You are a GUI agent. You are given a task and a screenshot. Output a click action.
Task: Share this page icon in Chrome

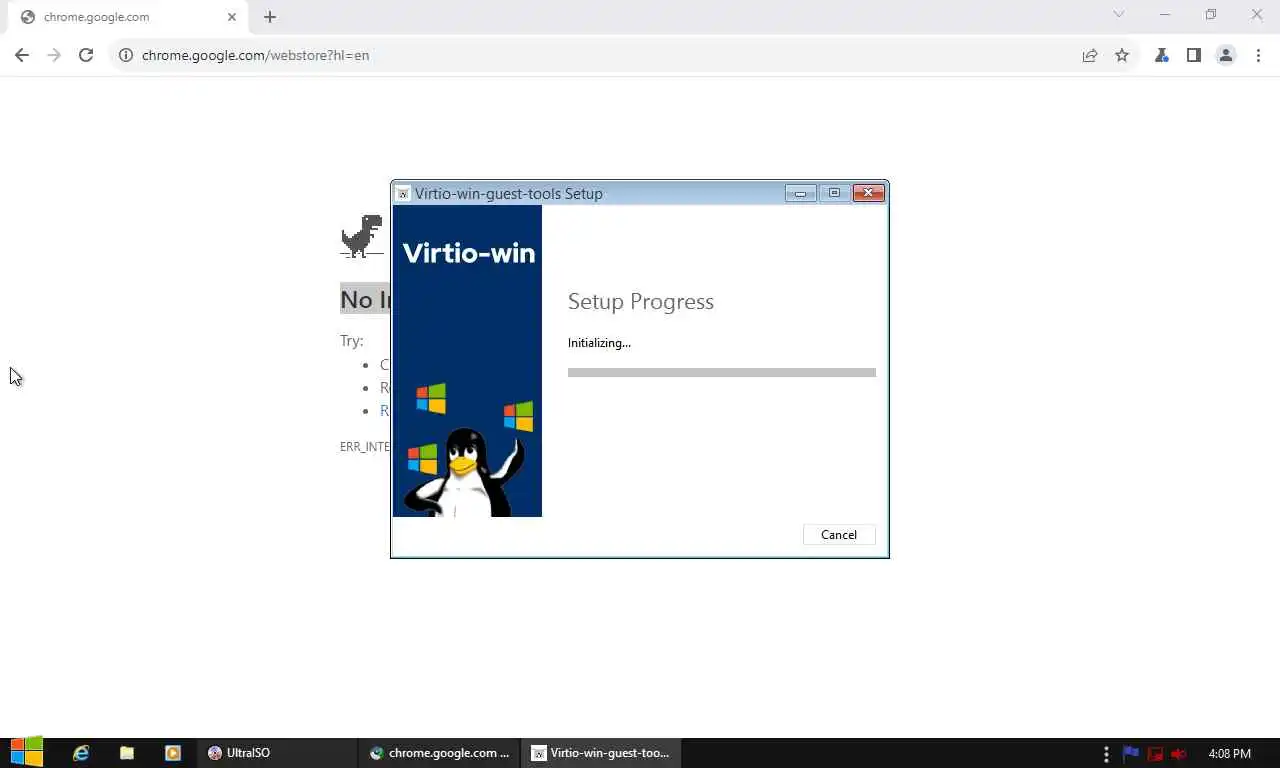pos(1090,55)
